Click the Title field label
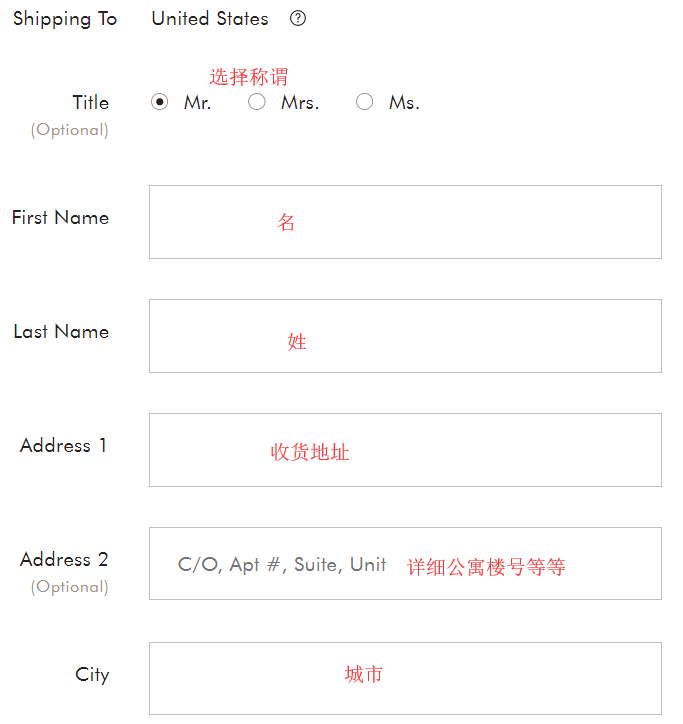This screenshot has height=724, width=683. point(91,102)
